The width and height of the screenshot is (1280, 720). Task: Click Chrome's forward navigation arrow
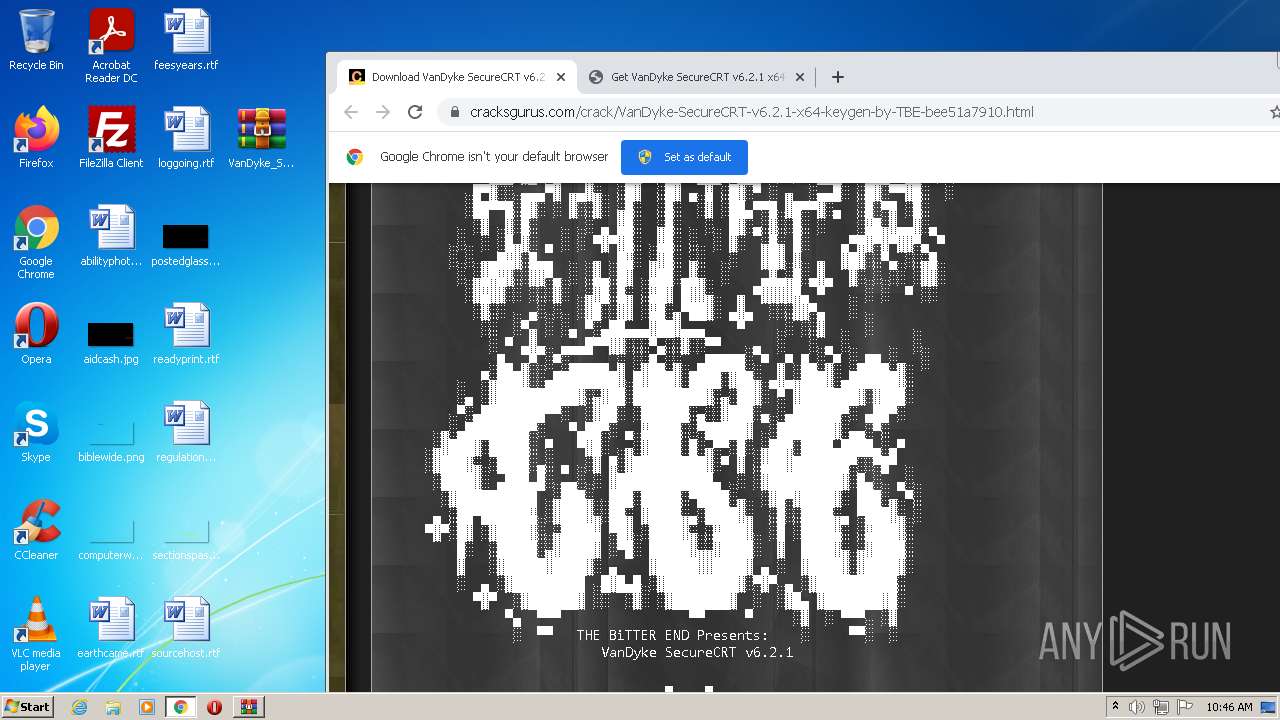pyautogui.click(x=383, y=112)
